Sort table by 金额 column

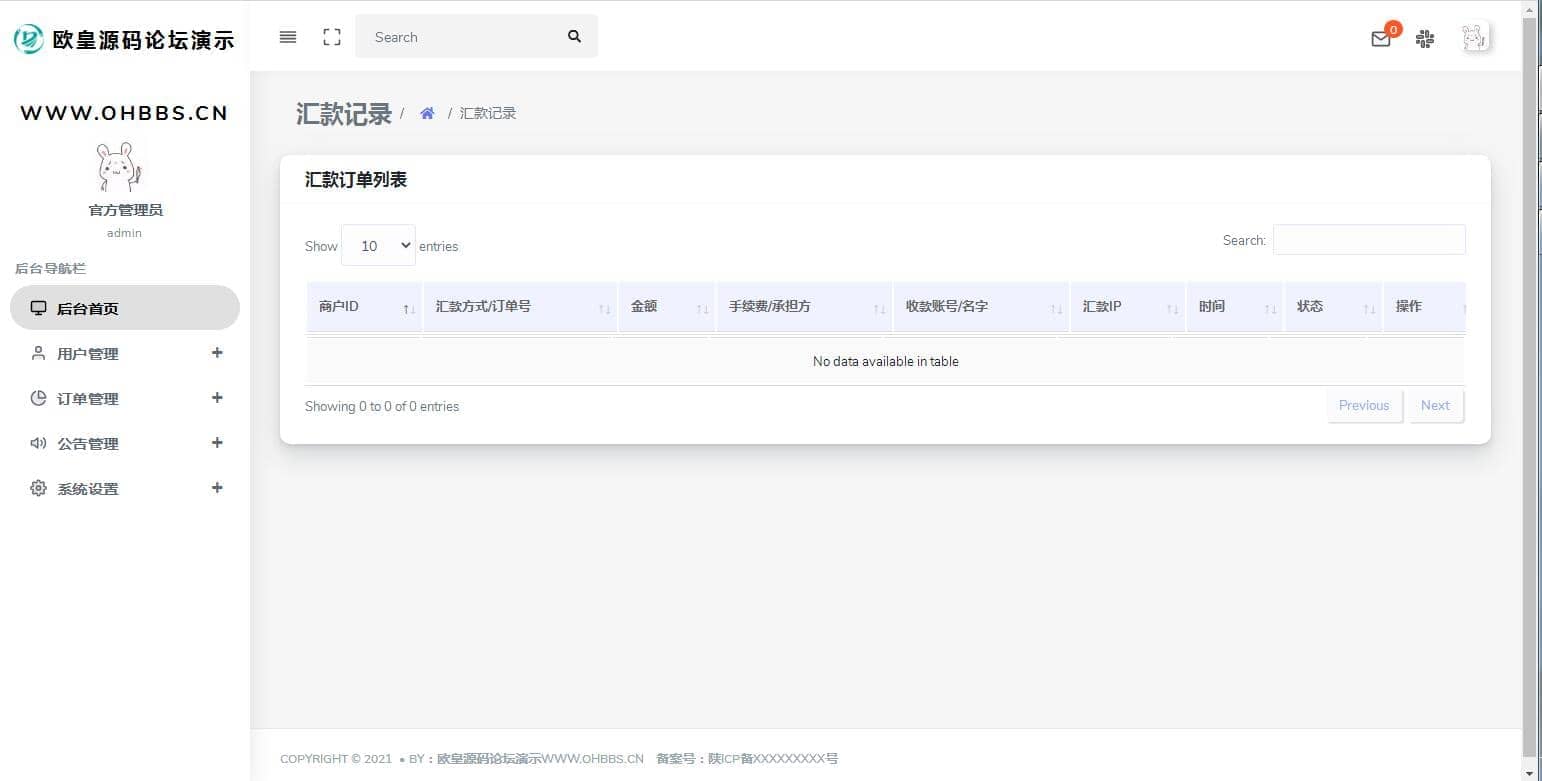662,307
